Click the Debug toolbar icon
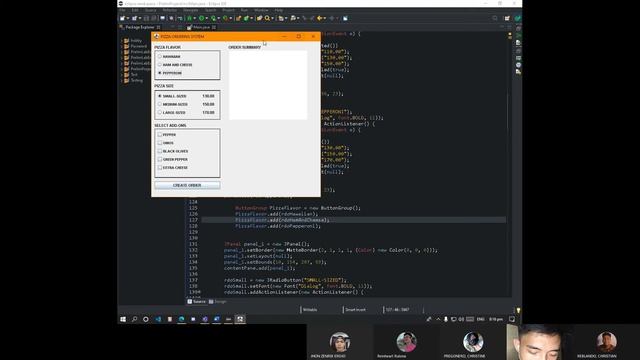 click(189, 18)
